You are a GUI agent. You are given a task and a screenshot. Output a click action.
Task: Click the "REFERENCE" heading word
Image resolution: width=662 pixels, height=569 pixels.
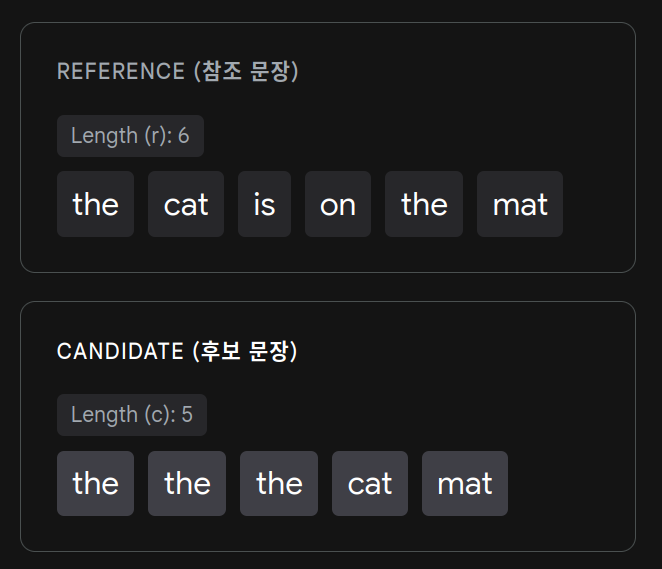[121, 72]
